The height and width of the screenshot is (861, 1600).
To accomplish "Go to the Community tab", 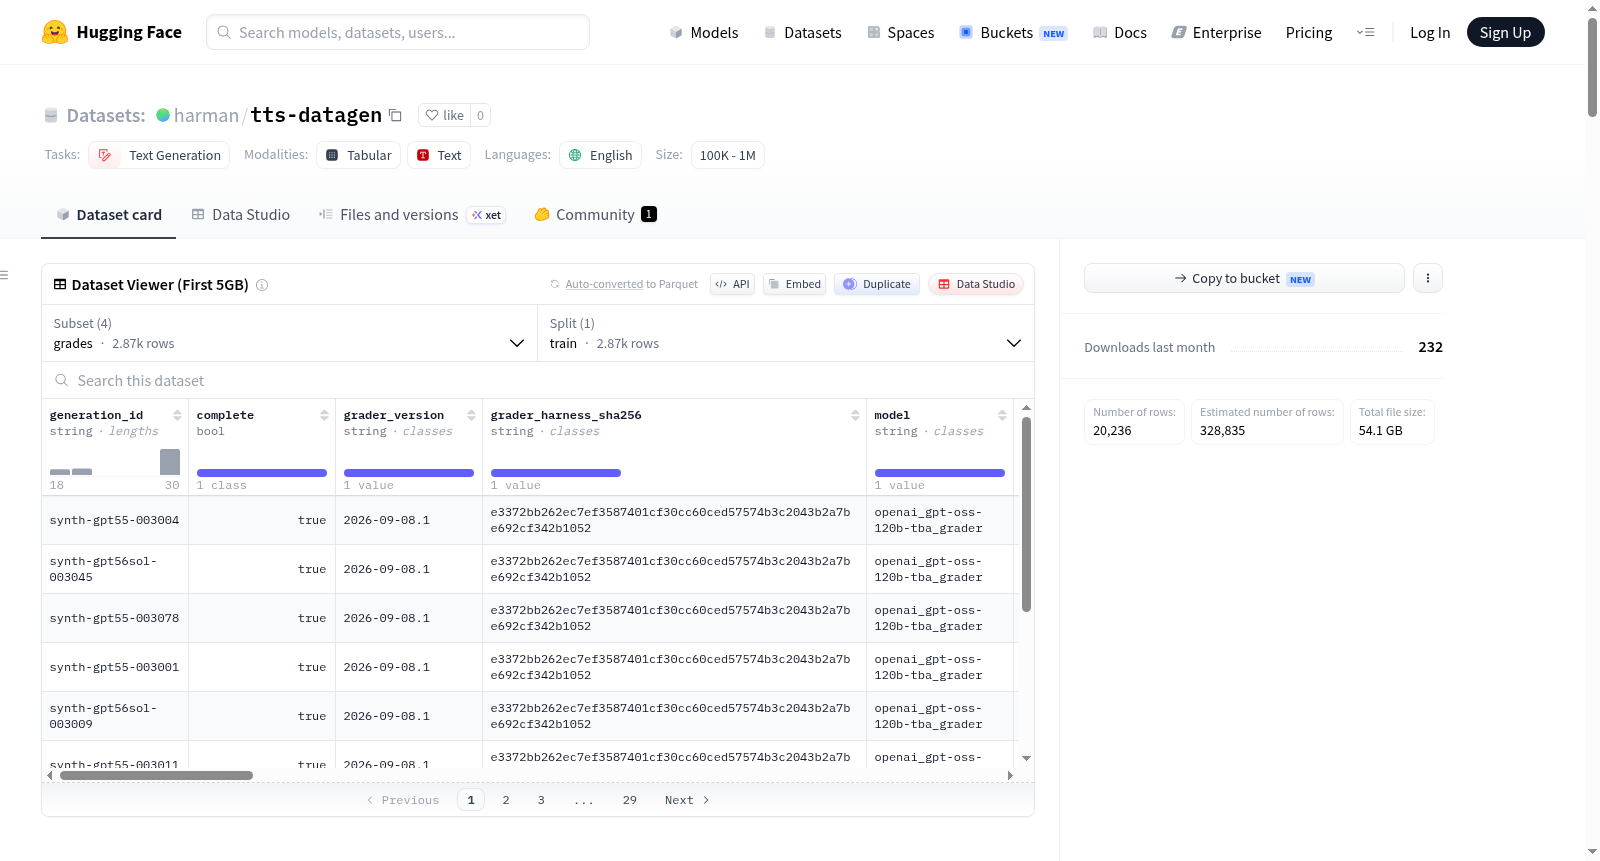I will [596, 214].
